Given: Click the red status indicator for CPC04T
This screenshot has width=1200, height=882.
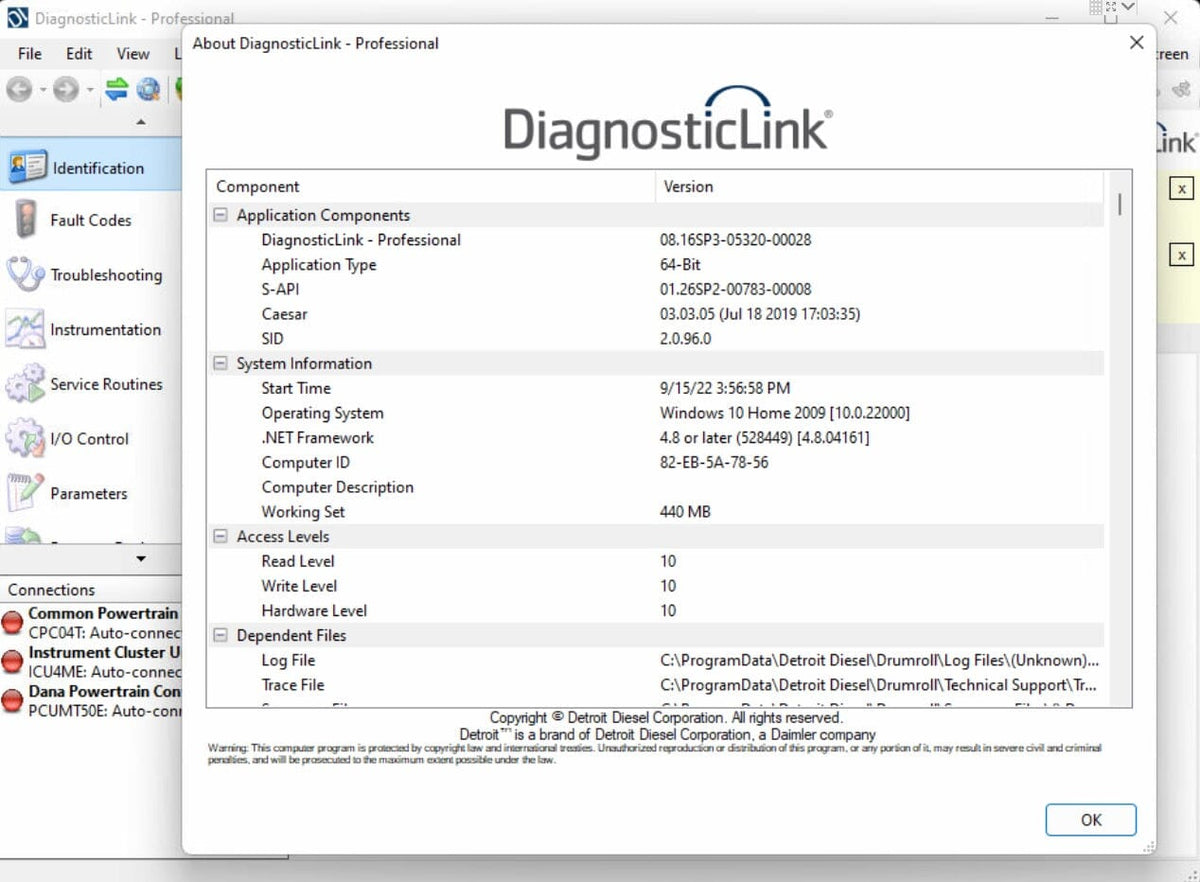Looking at the screenshot, I should 12,623.
